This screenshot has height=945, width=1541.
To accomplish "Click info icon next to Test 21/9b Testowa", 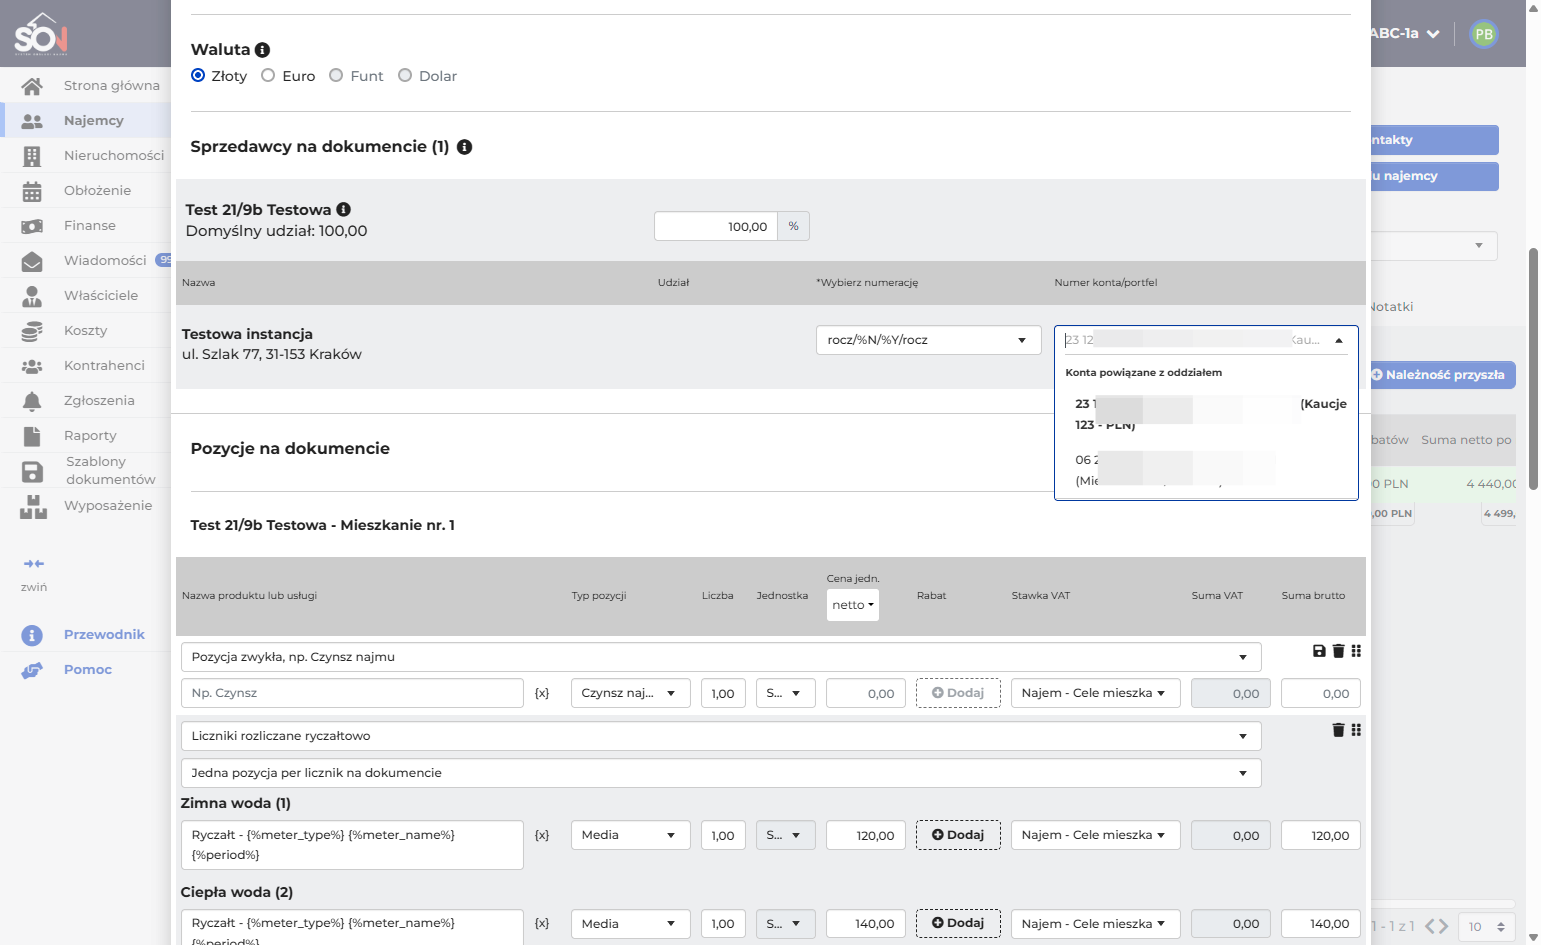I will coord(343,209).
